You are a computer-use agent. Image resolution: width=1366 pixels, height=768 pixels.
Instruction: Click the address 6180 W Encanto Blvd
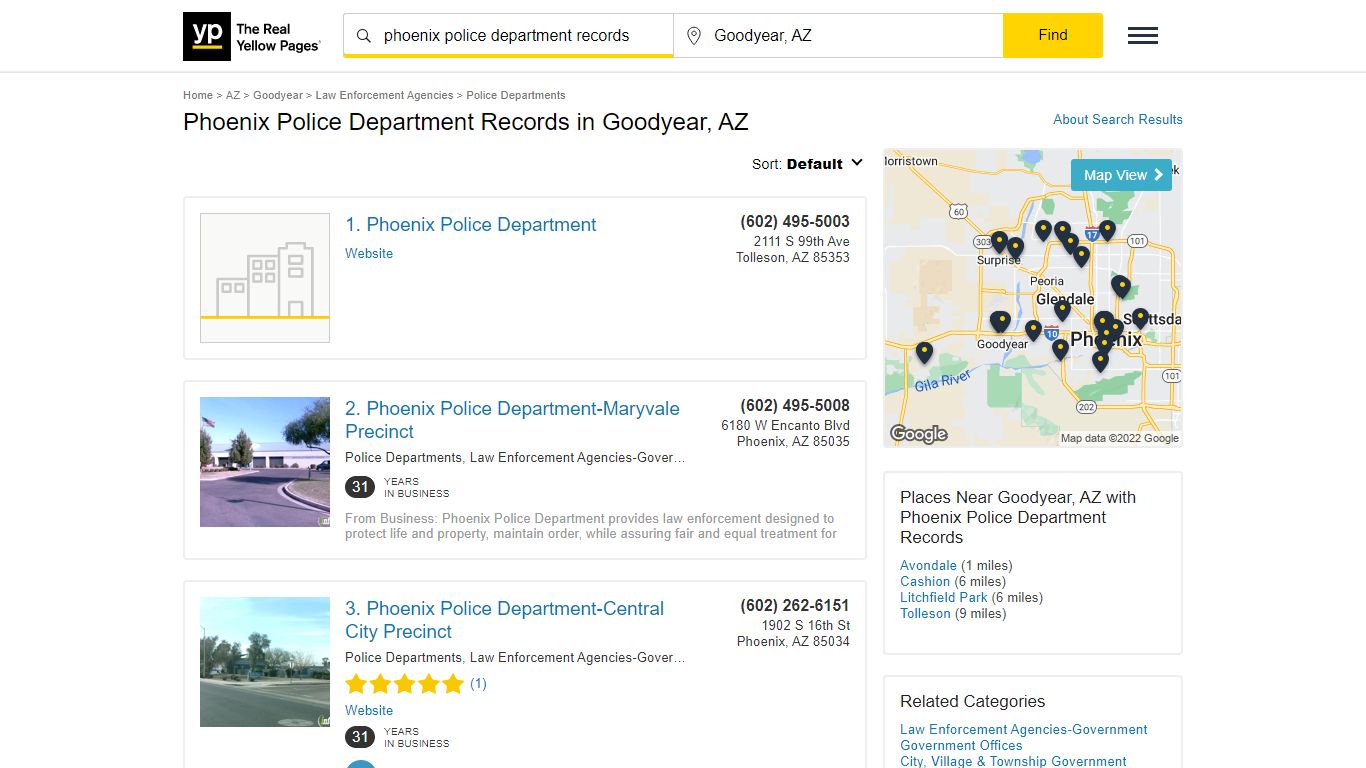pyautogui.click(x=786, y=426)
